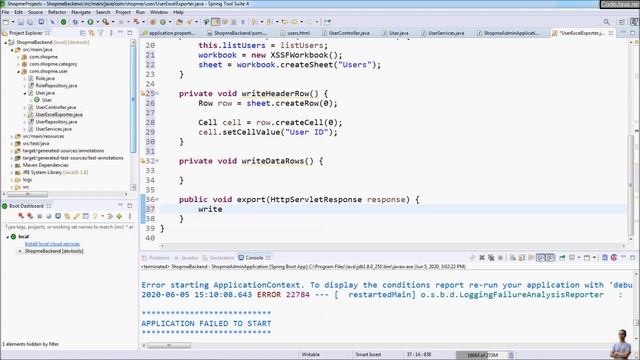
Task: Open the dropdown next to Debug button
Action: point(82,22)
